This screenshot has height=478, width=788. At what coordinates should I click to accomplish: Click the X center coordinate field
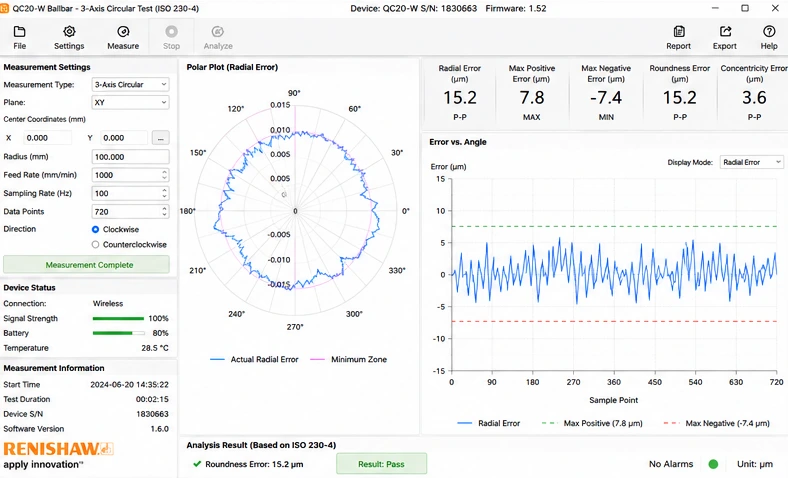[48, 138]
